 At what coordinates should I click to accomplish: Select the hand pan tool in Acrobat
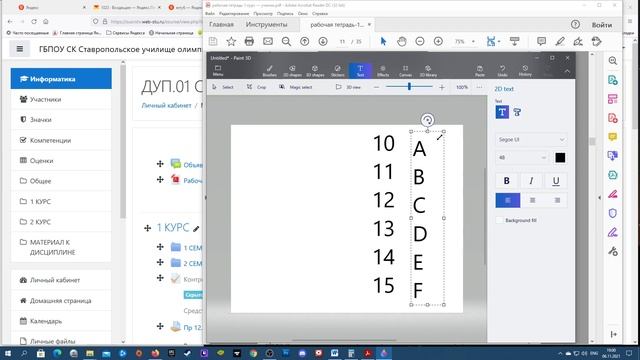point(402,41)
